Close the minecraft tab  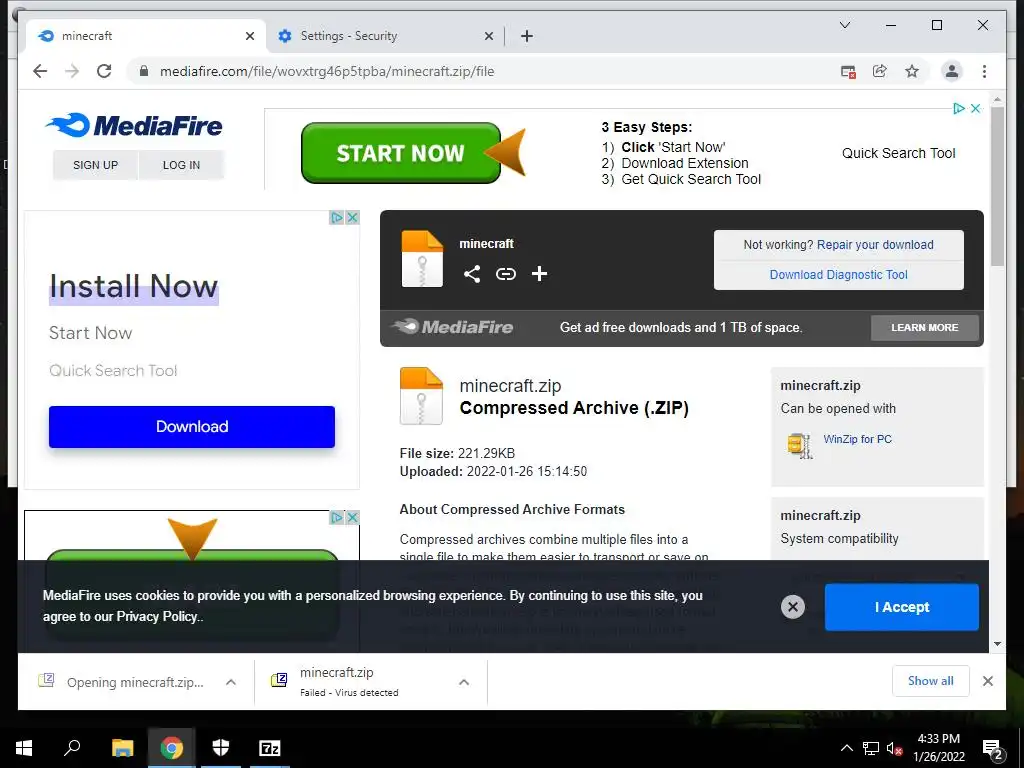[x=249, y=37]
